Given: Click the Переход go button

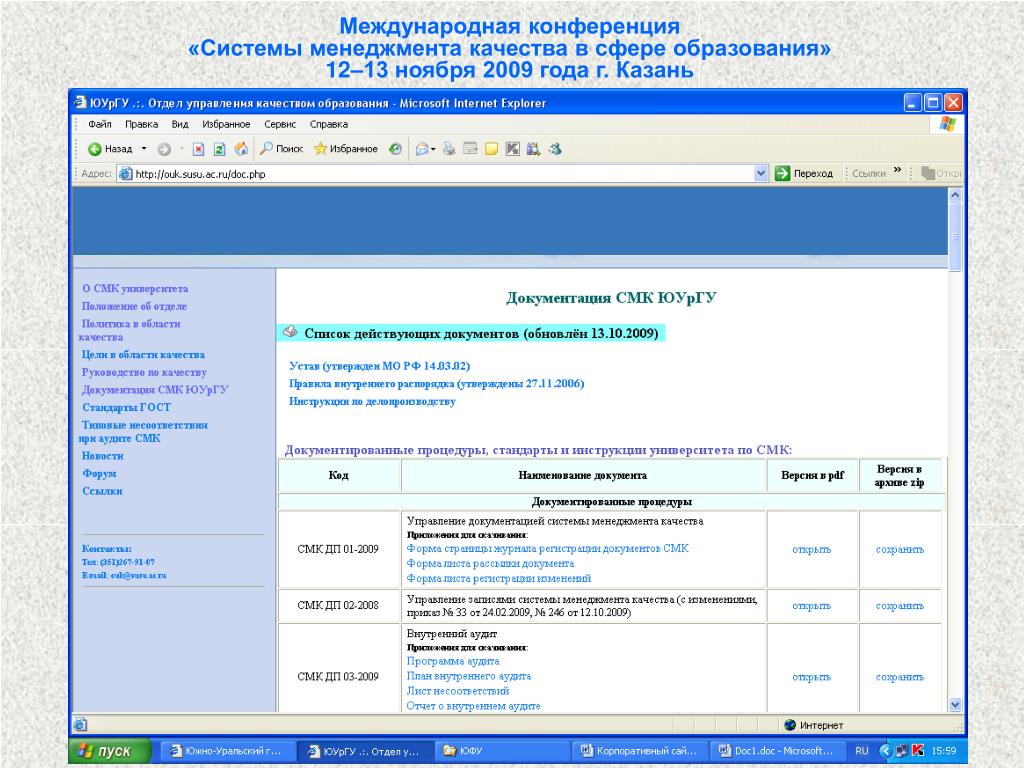Looking at the screenshot, I should tap(804, 174).
